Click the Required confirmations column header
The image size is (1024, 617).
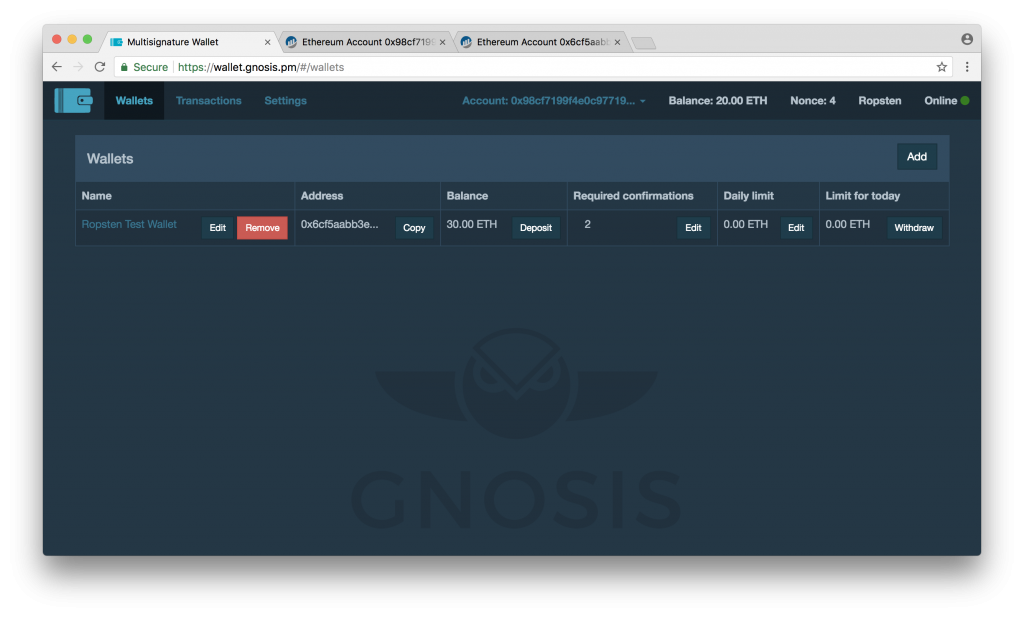[633, 196]
